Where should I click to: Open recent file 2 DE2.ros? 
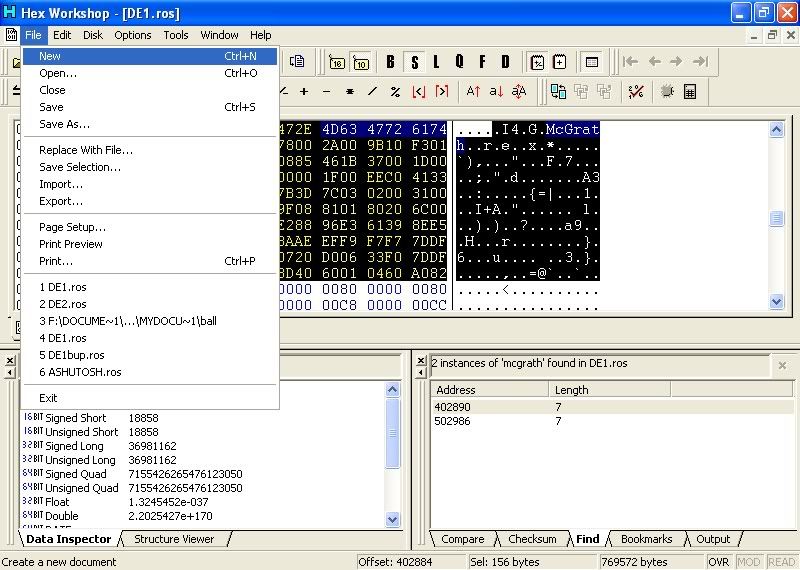pos(151,304)
